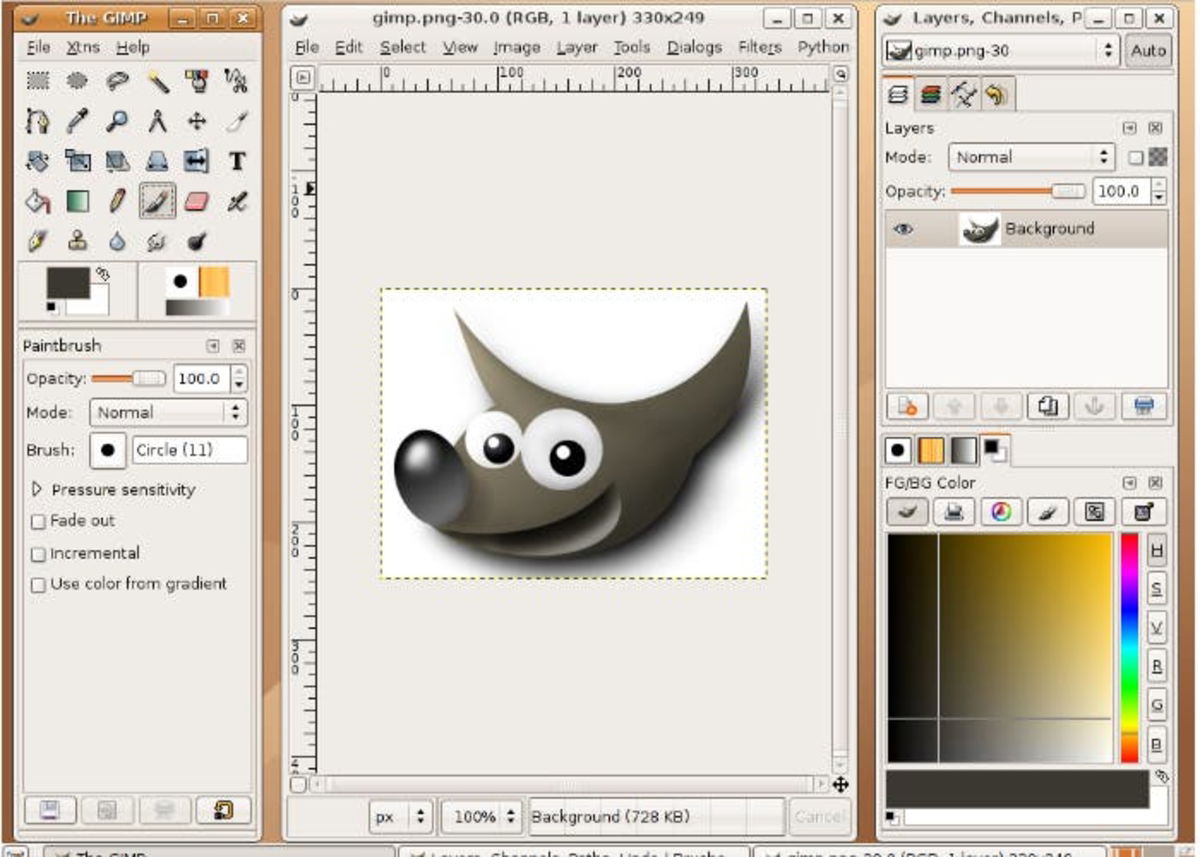
Task: Click the New Layer button
Action: click(908, 406)
